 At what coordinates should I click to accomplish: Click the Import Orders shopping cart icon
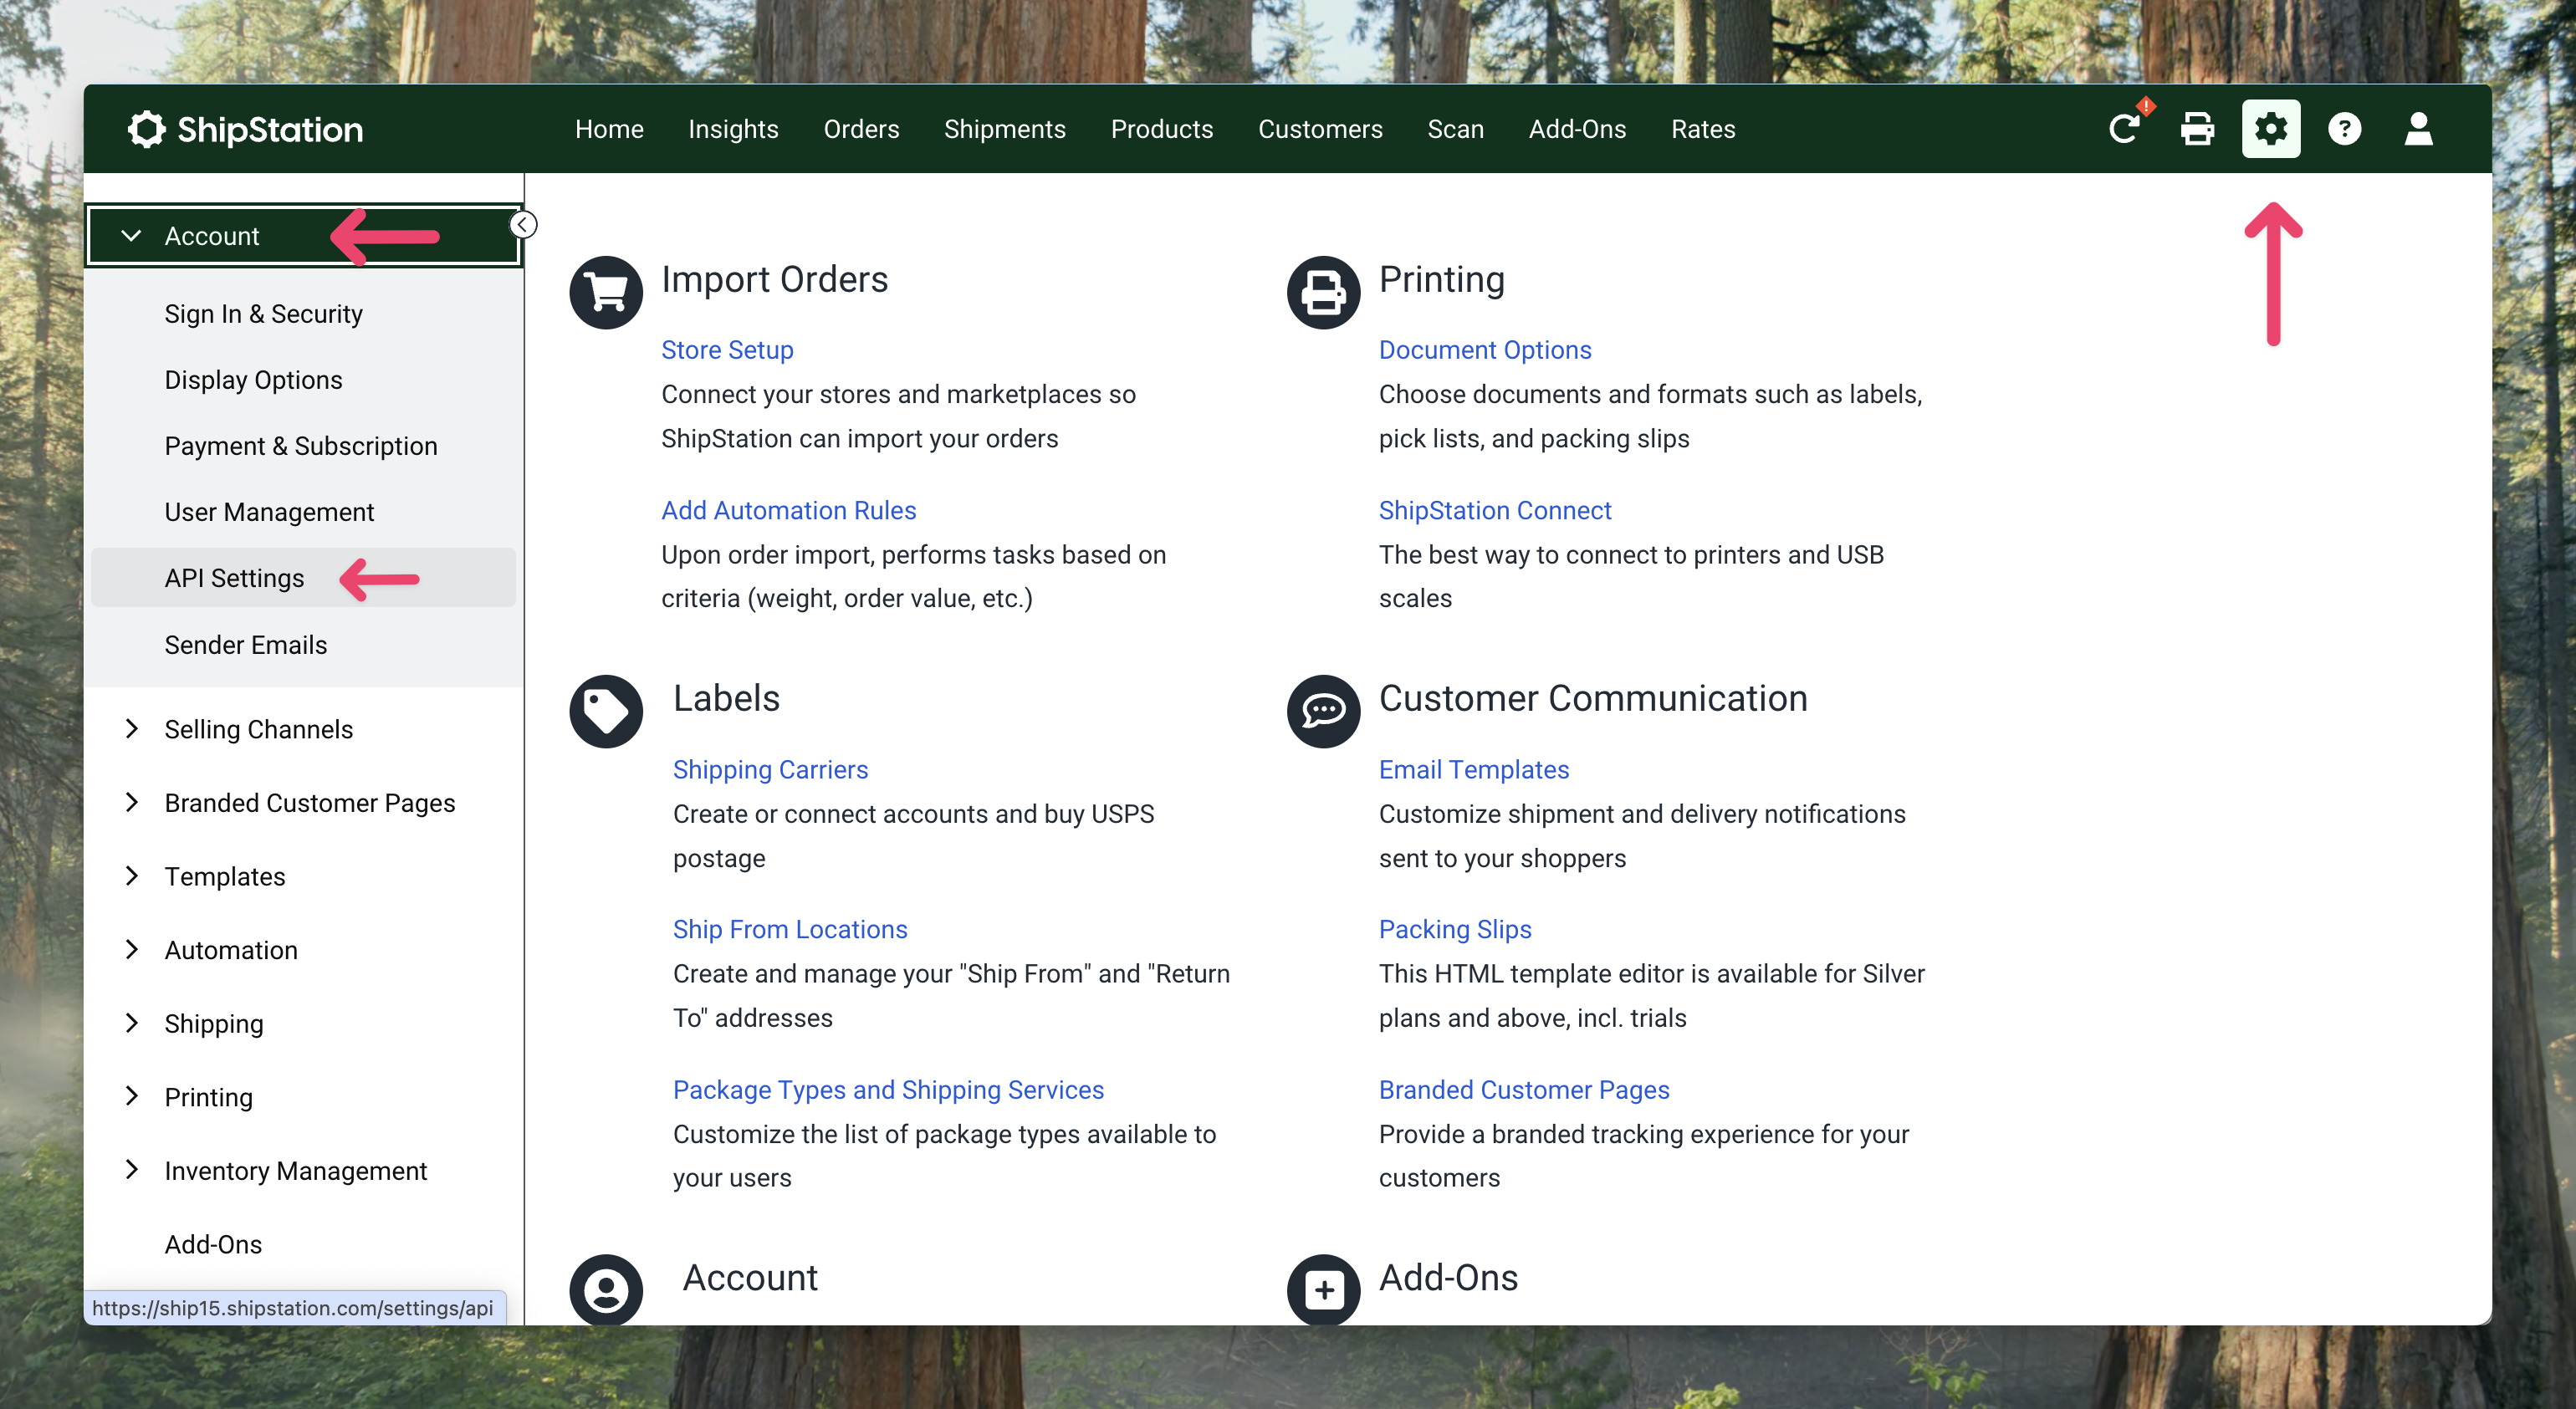tap(606, 292)
